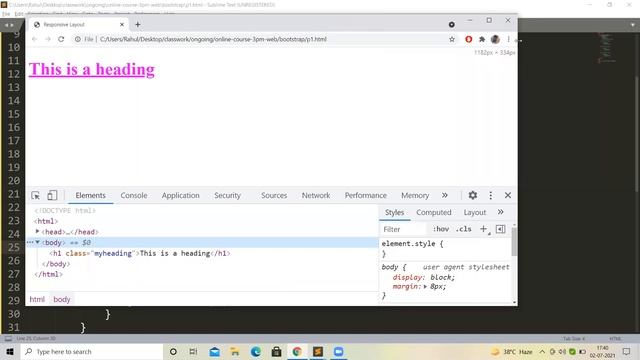
Task: Switch to the Computed styles tab
Action: click(433, 213)
